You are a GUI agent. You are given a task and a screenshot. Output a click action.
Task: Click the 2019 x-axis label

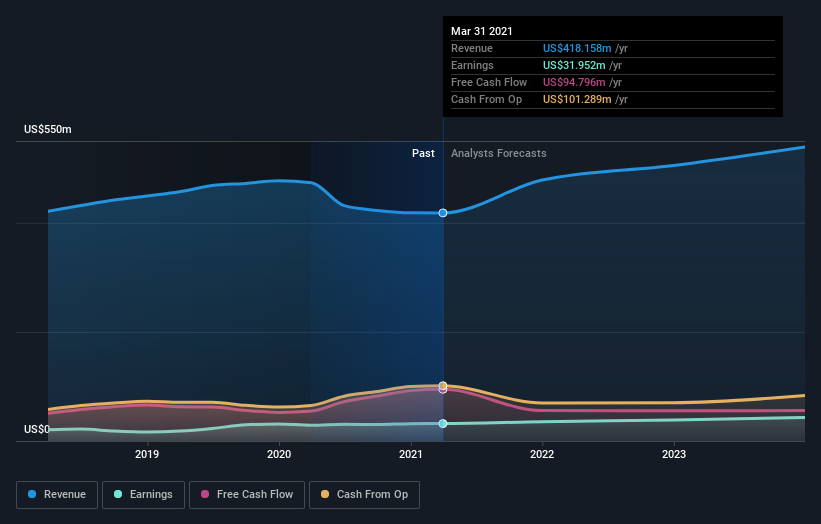pyautogui.click(x=147, y=454)
